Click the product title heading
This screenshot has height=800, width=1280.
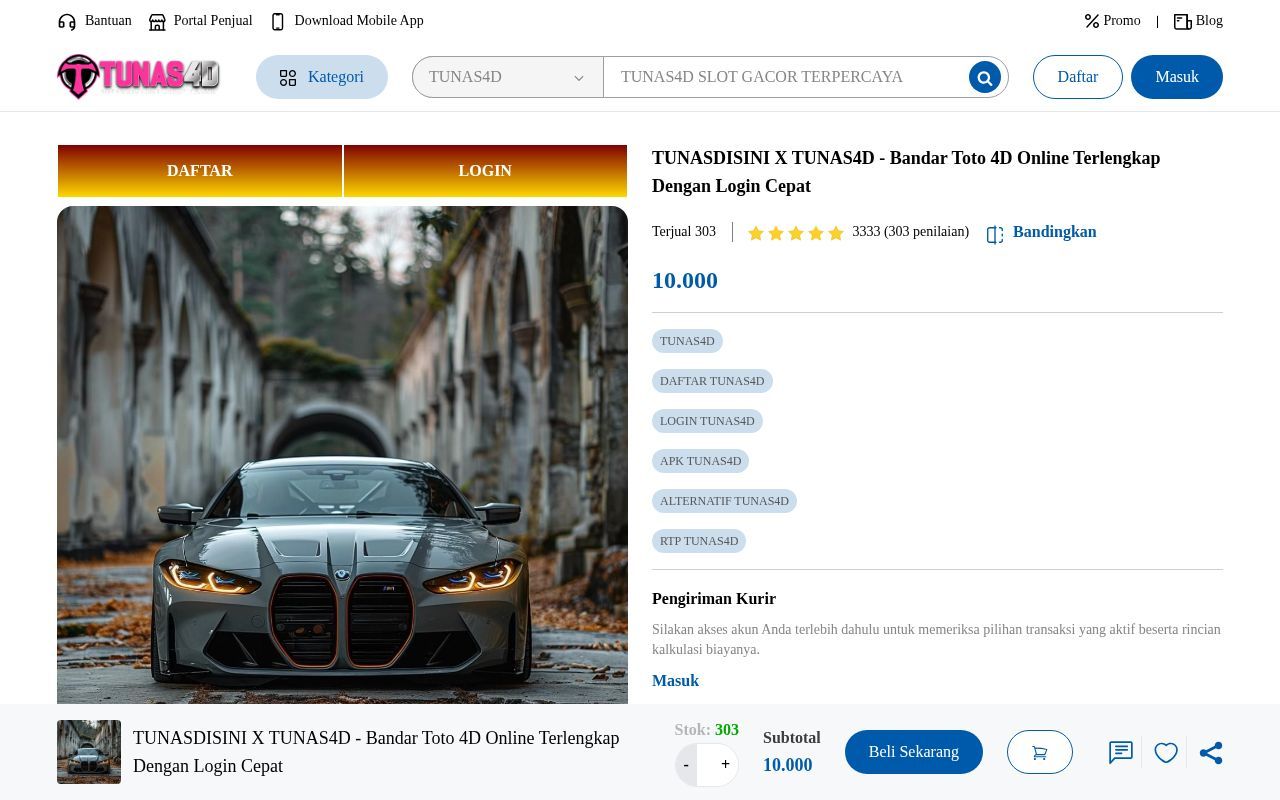pos(906,172)
